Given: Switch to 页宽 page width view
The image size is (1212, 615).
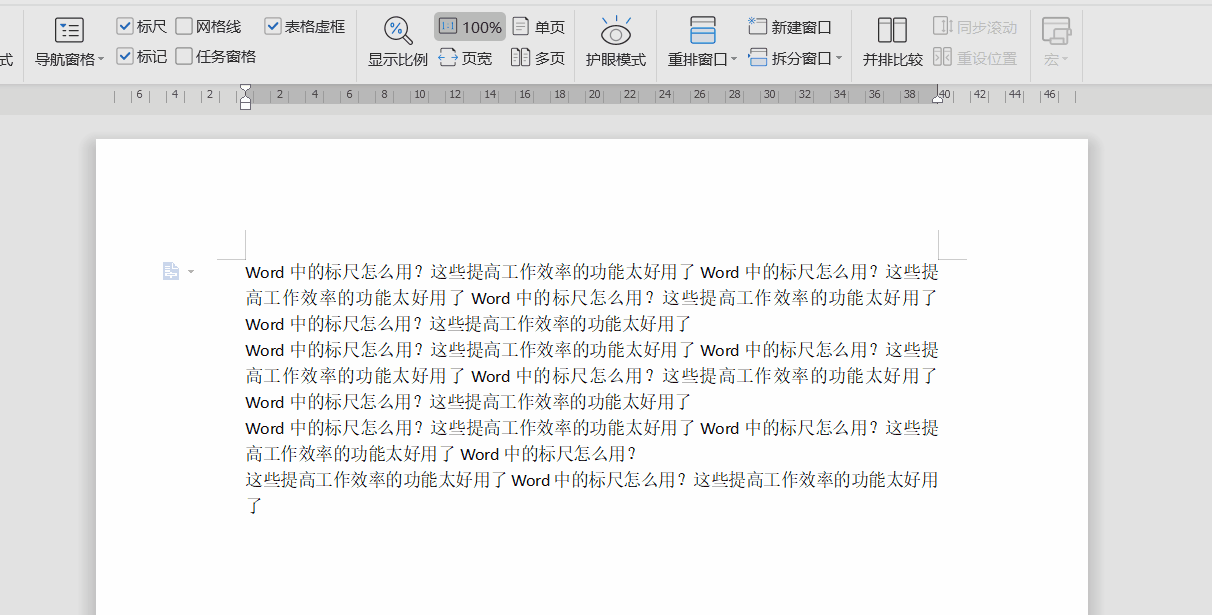Looking at the screenshot, I should (x=466, y=58).
